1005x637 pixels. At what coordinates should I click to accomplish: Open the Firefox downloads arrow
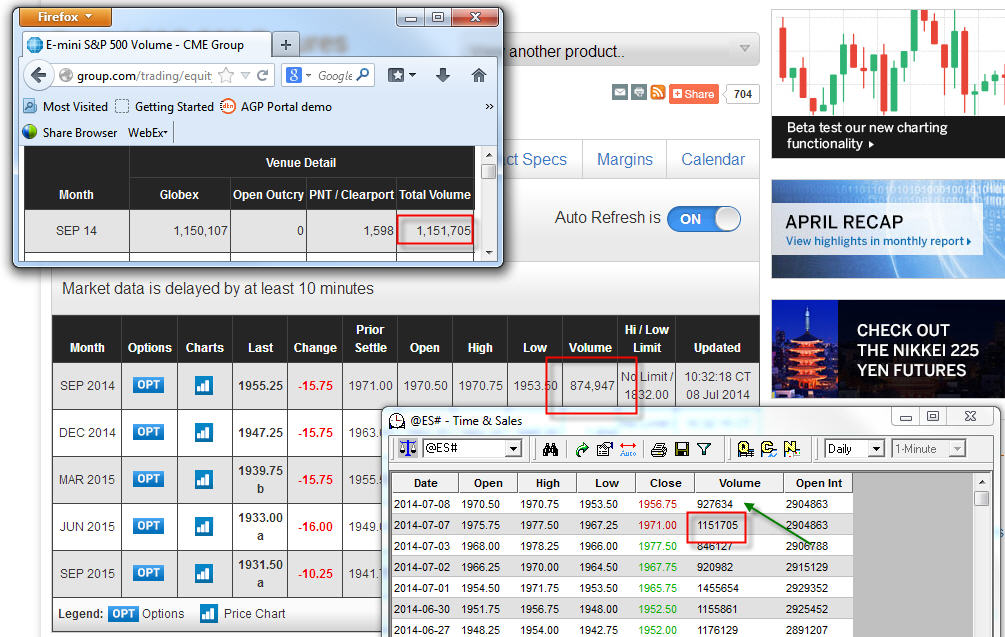[x=442, y=76]
